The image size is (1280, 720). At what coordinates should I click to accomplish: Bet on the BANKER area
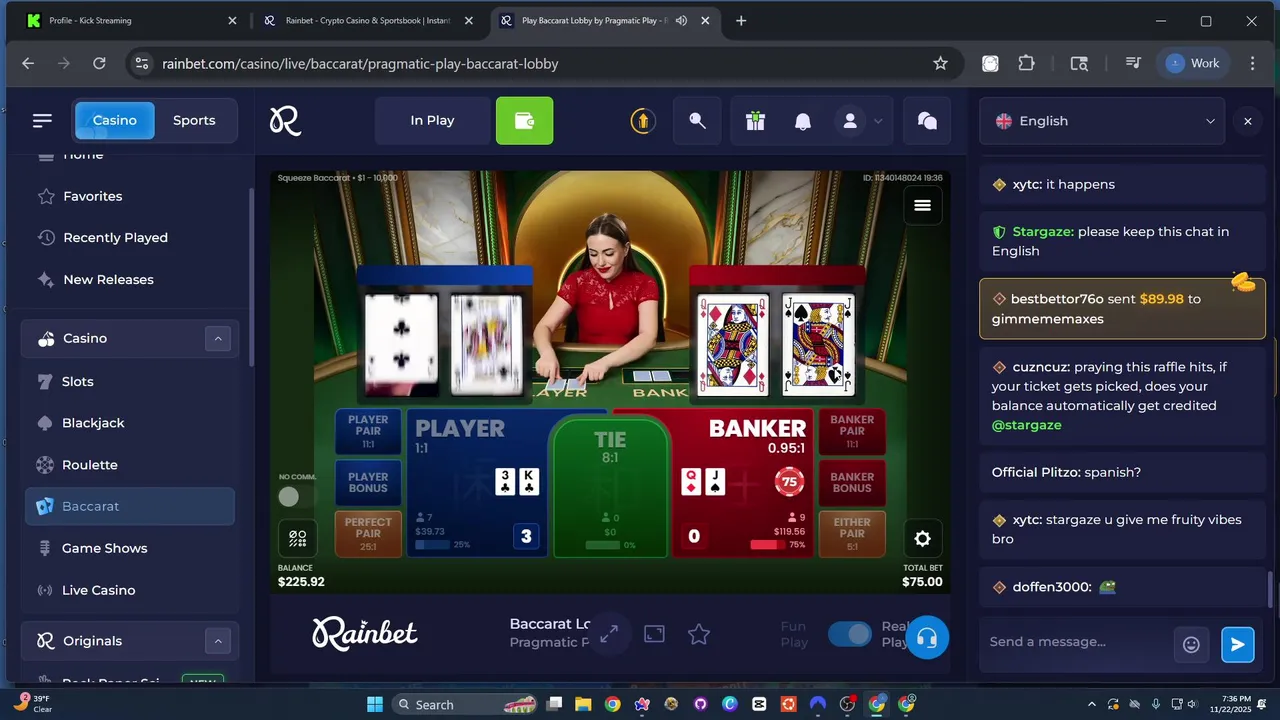pyautogui.click(x=742, y=483)
